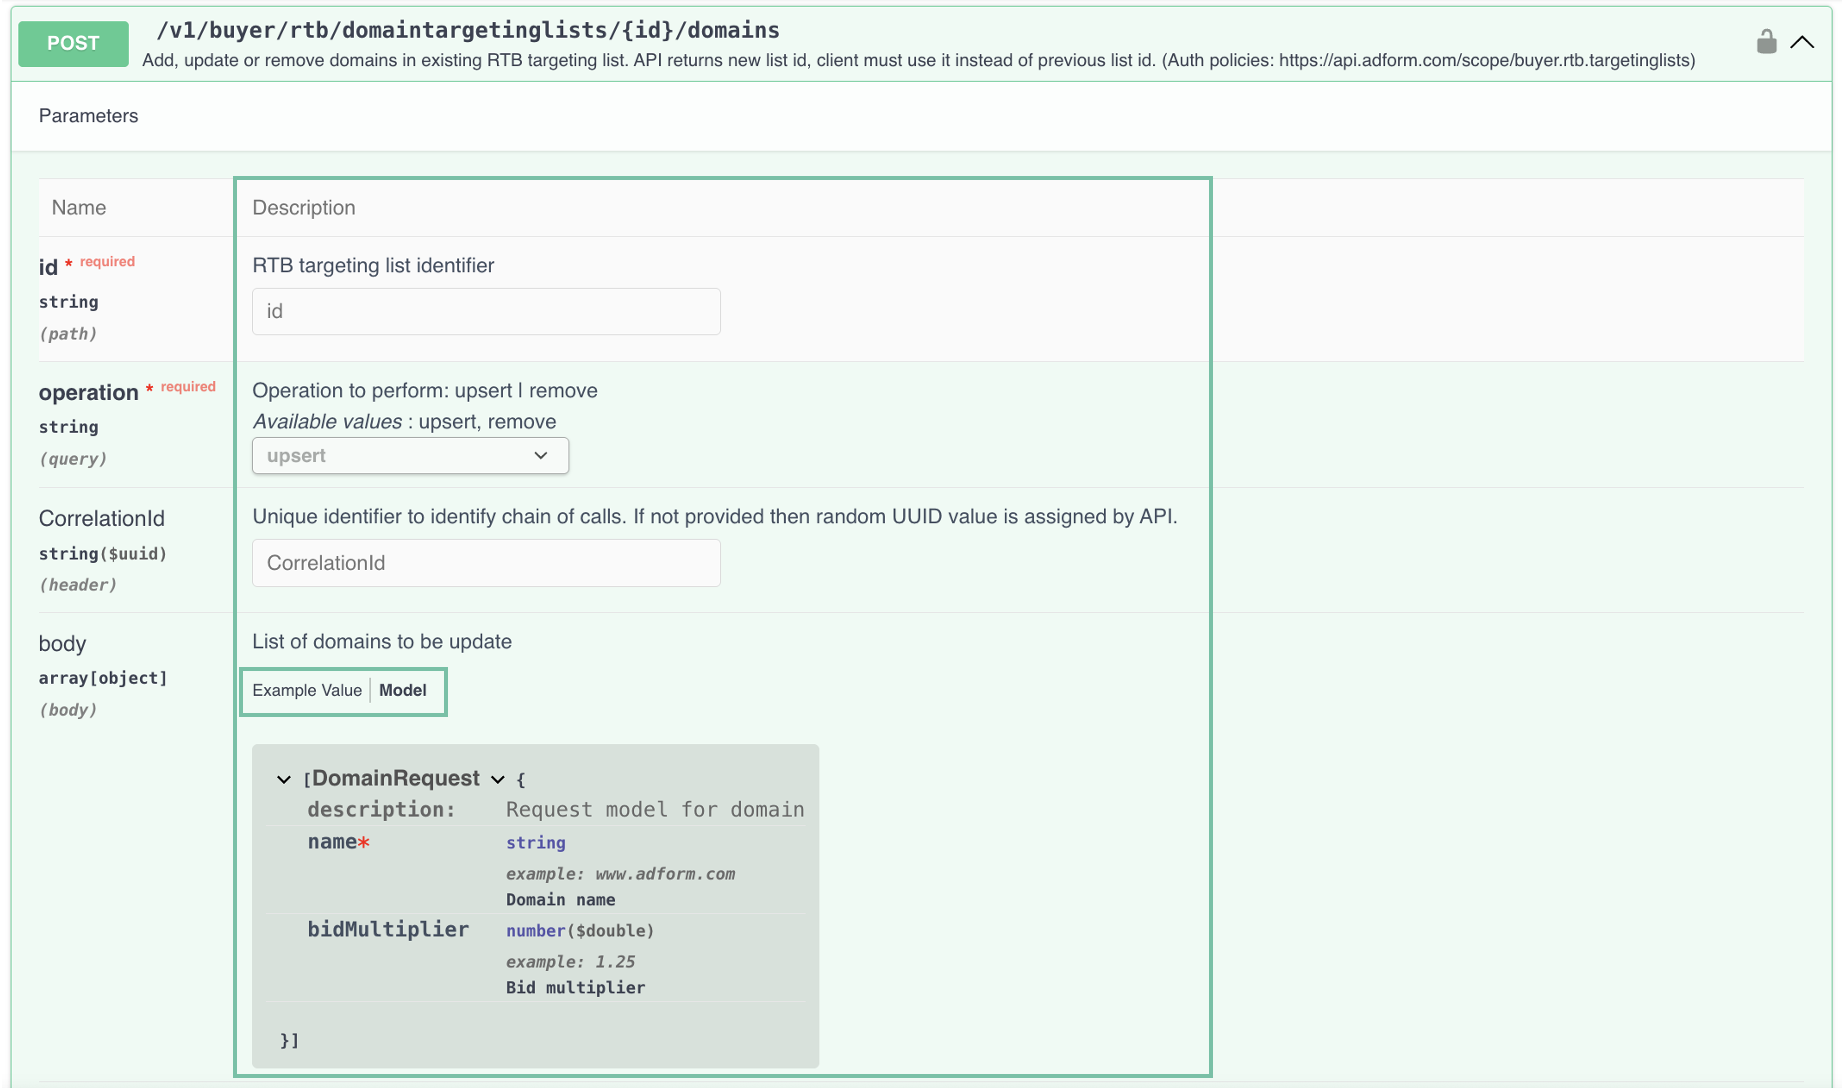The height and width of the screenshot is (1088, 1842).
Task: Click the authorization lock icon
Action: [x=1766, y=42]
